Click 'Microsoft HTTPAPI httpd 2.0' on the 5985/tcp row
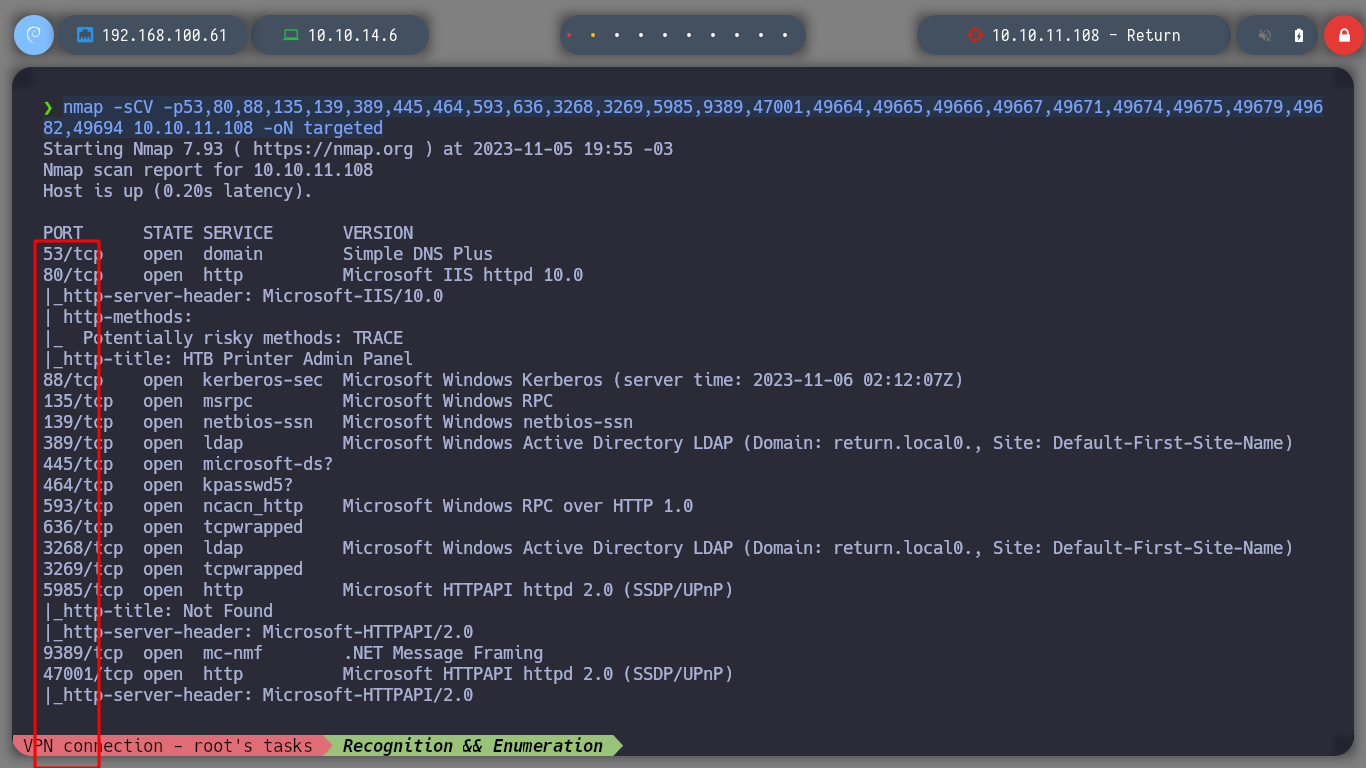Image resolution: width=1366 pixels, height=768 pixels. tap(478, 590)
